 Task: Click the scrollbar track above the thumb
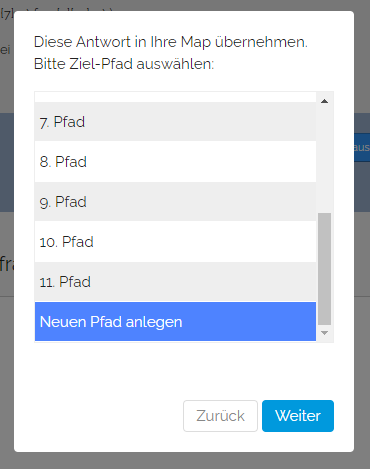click(324, 160)
